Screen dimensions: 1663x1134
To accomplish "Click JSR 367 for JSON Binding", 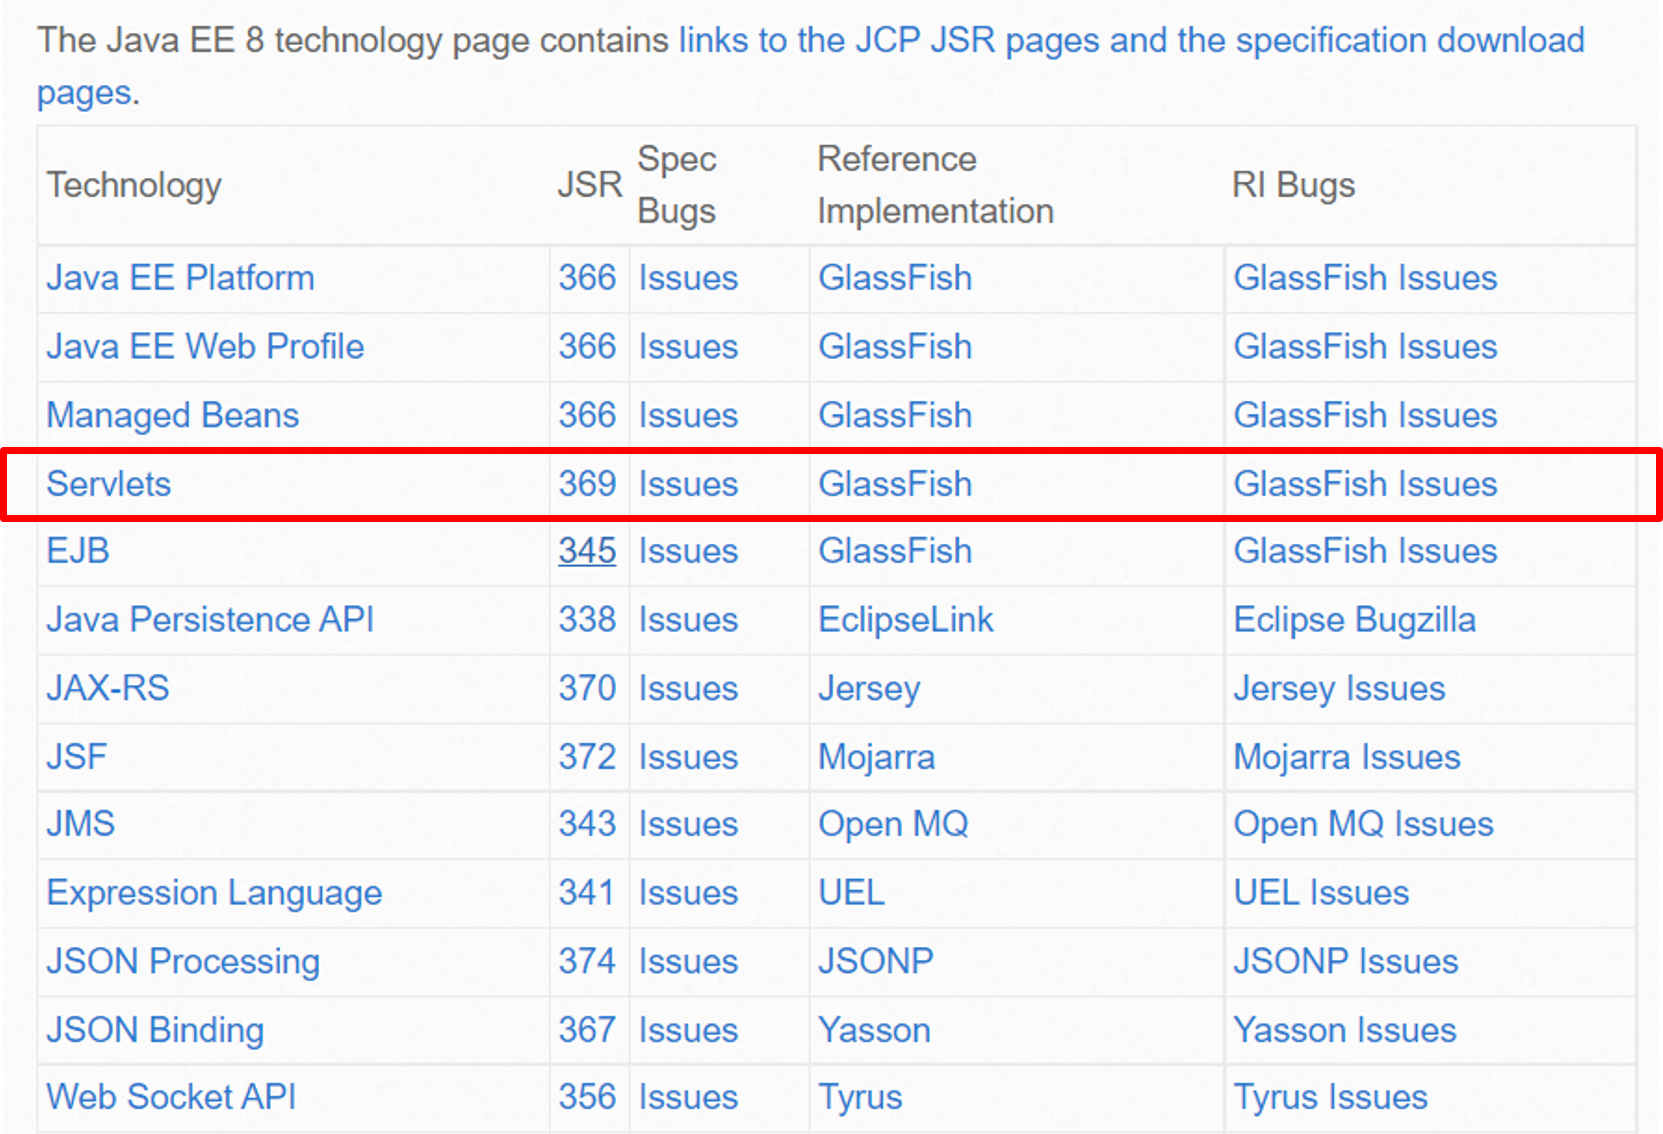I will [x=587, y=1030].
